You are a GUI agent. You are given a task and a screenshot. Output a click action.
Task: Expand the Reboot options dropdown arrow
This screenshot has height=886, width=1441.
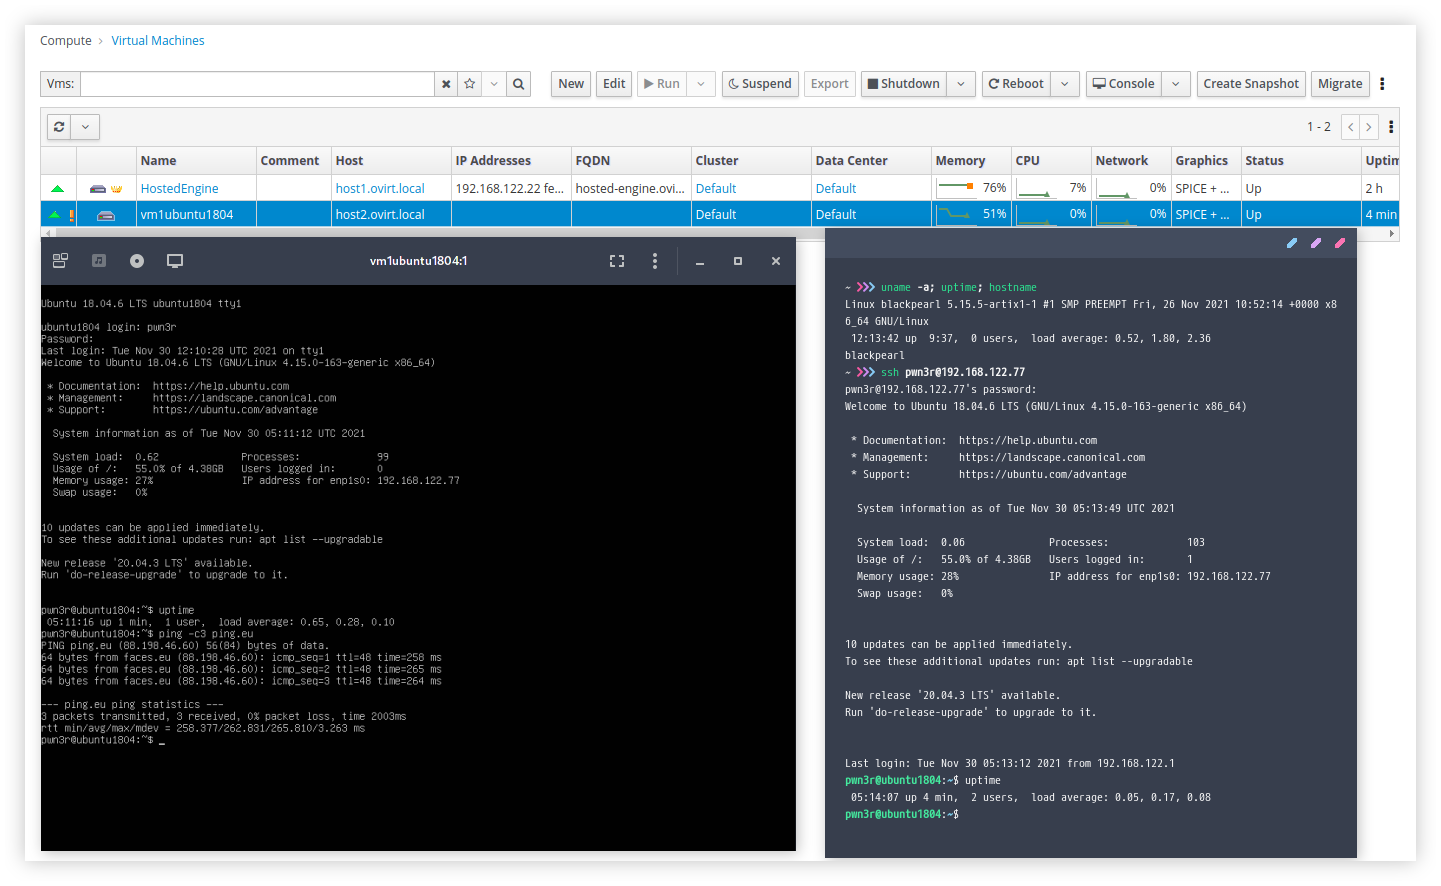1065,84
